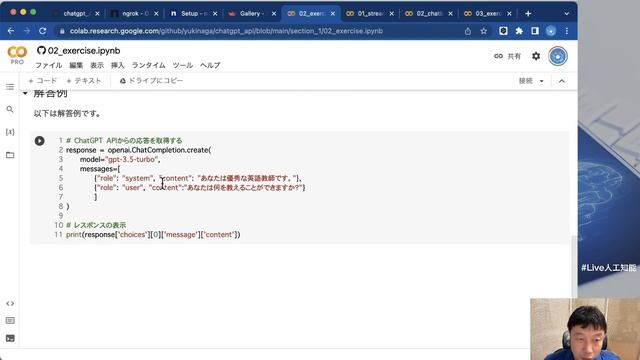Open Chrome three-dot menu
This screenshot has width=640, height=360.
click(x=567, y=31)
